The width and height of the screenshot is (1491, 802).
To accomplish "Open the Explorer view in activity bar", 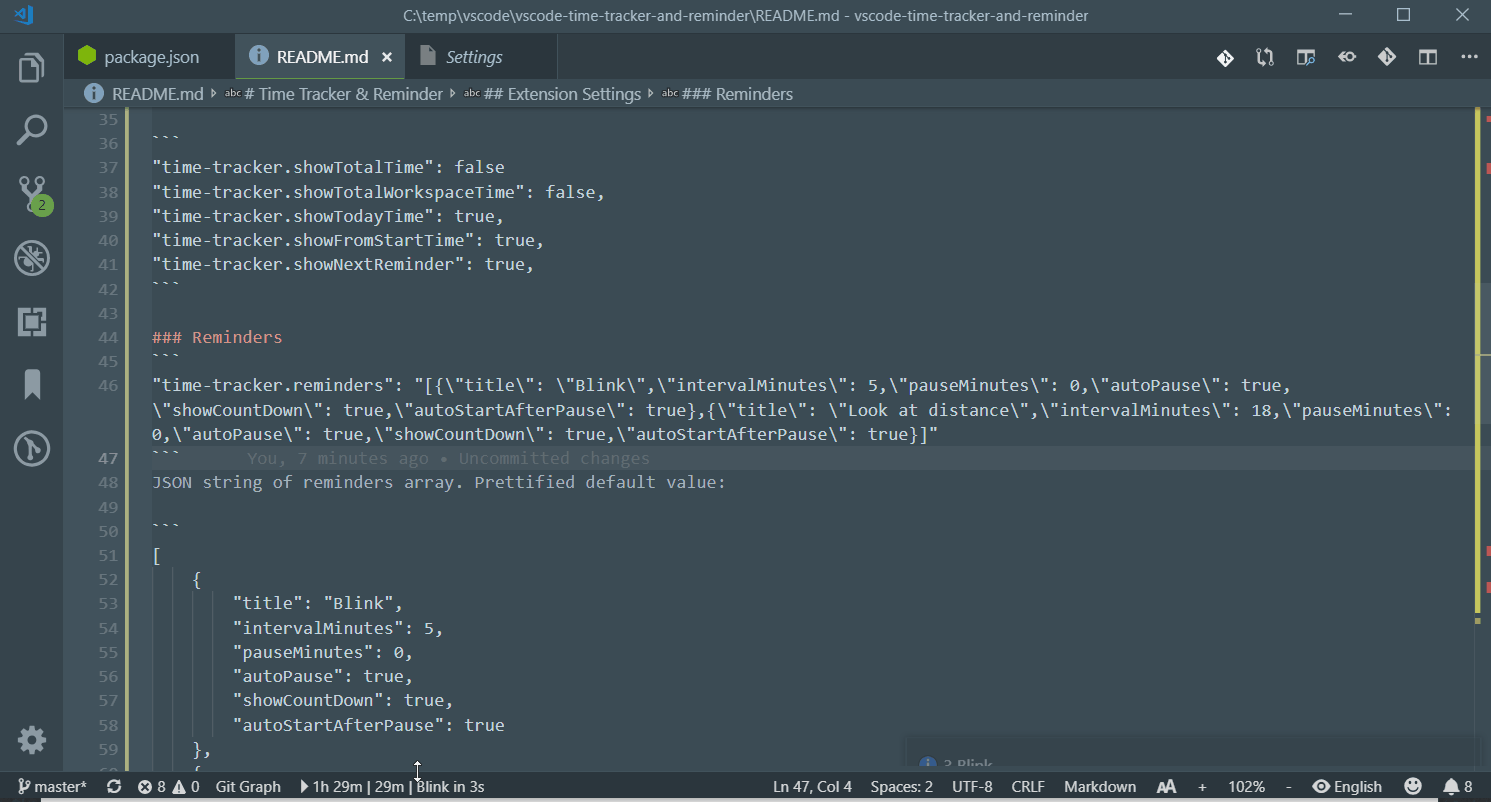I will (32, 69).
